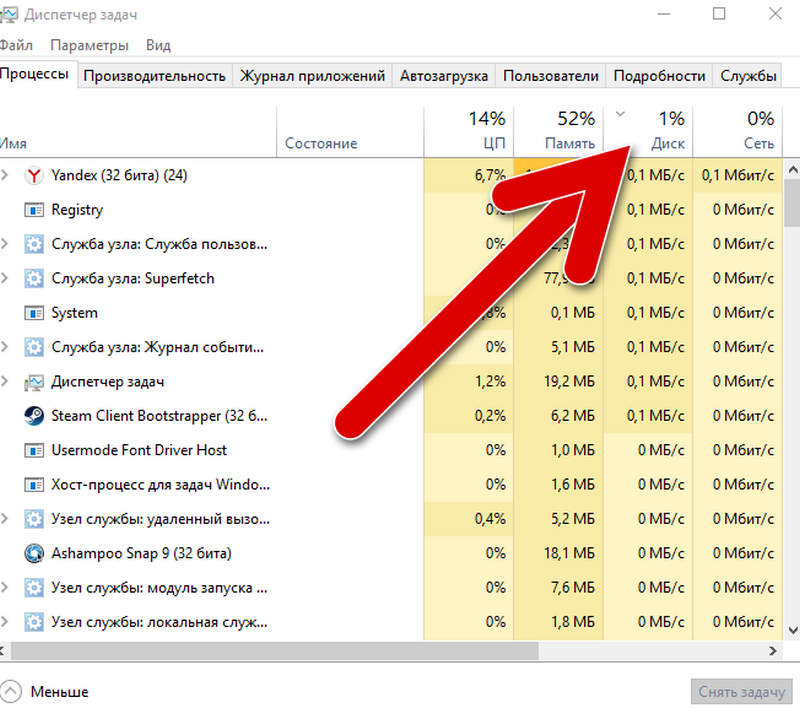Open the Пользователи tab
Screen dimensions: 800x714
point(551,76)
